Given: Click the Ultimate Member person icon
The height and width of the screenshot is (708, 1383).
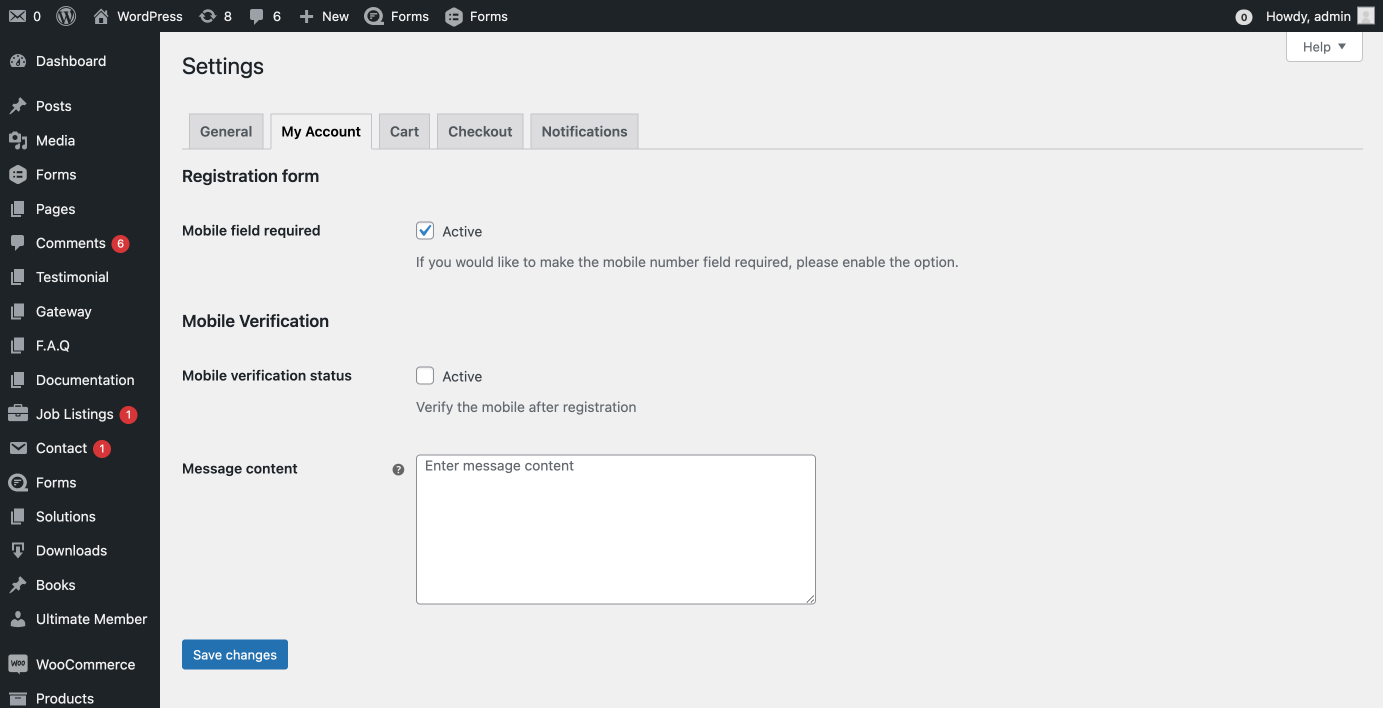Looking at the screenshot, I should [x=17, y=619].
